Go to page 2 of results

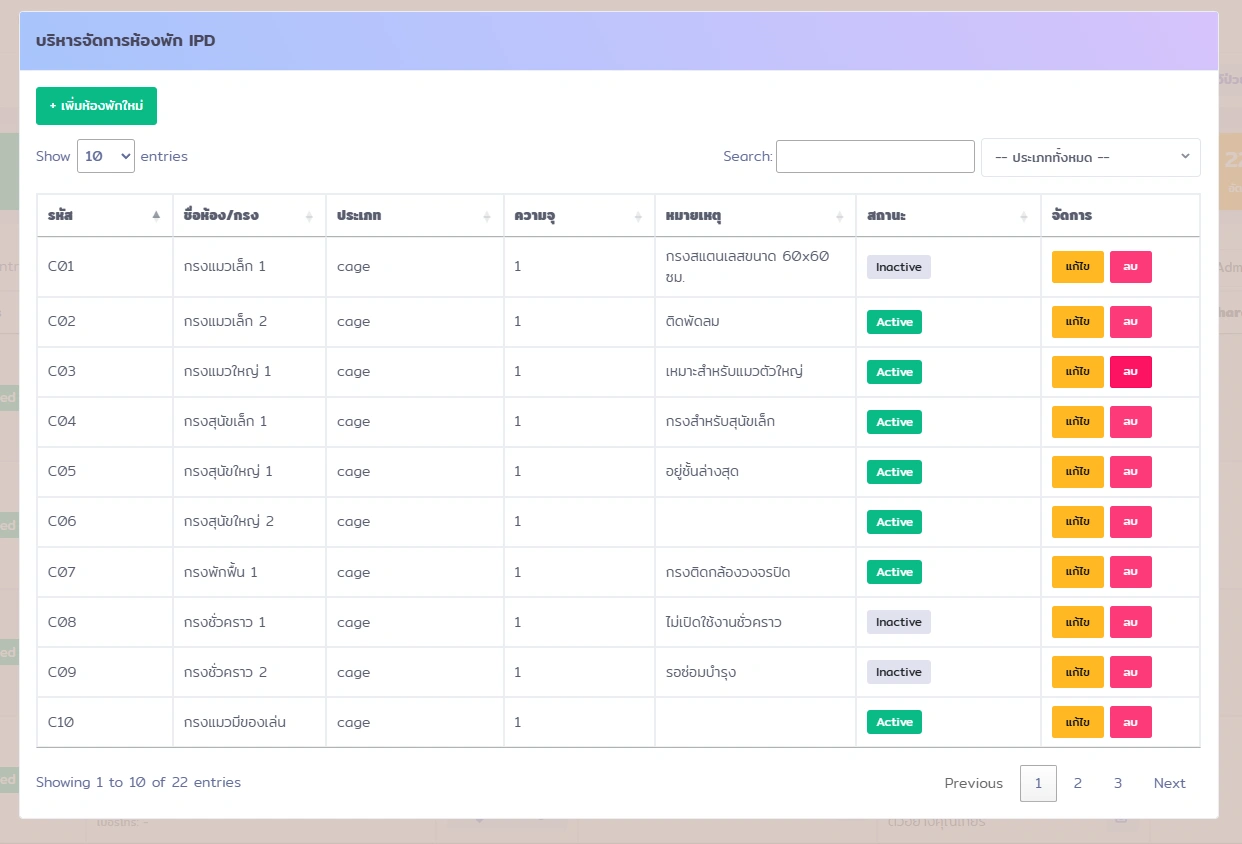tap(1077, 783)
